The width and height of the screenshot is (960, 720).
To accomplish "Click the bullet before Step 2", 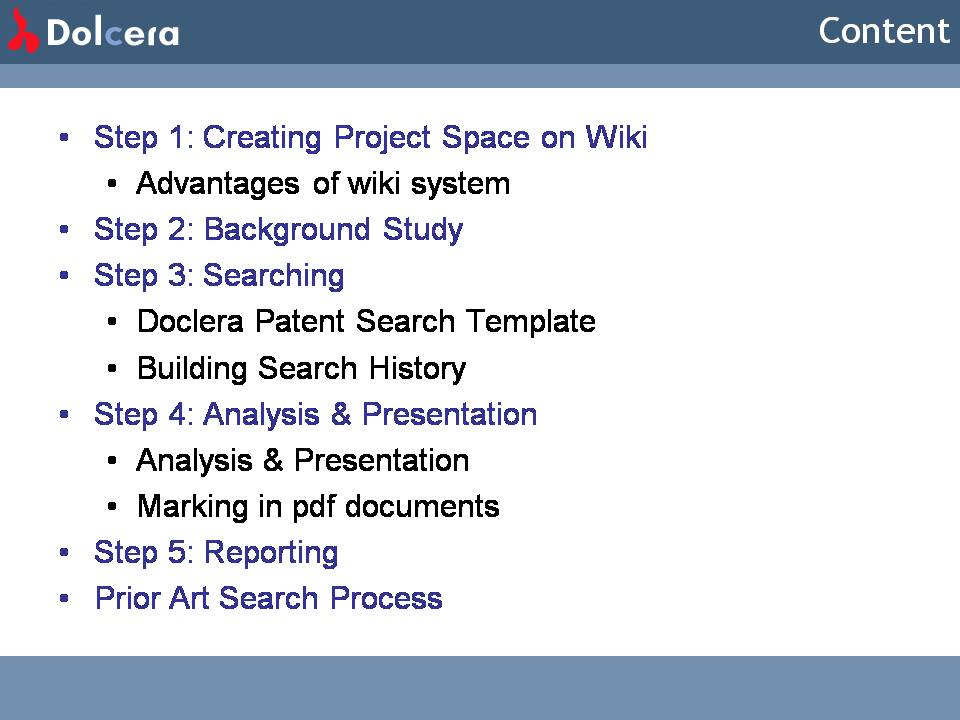I will [x=65, y=230].
